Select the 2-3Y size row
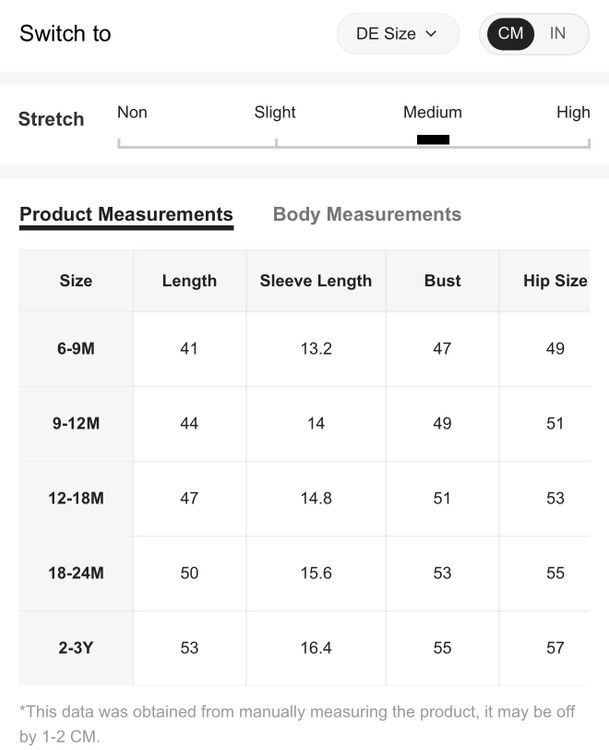The width and height of the screenshot is (609, 750). click(x=76, y=648)
